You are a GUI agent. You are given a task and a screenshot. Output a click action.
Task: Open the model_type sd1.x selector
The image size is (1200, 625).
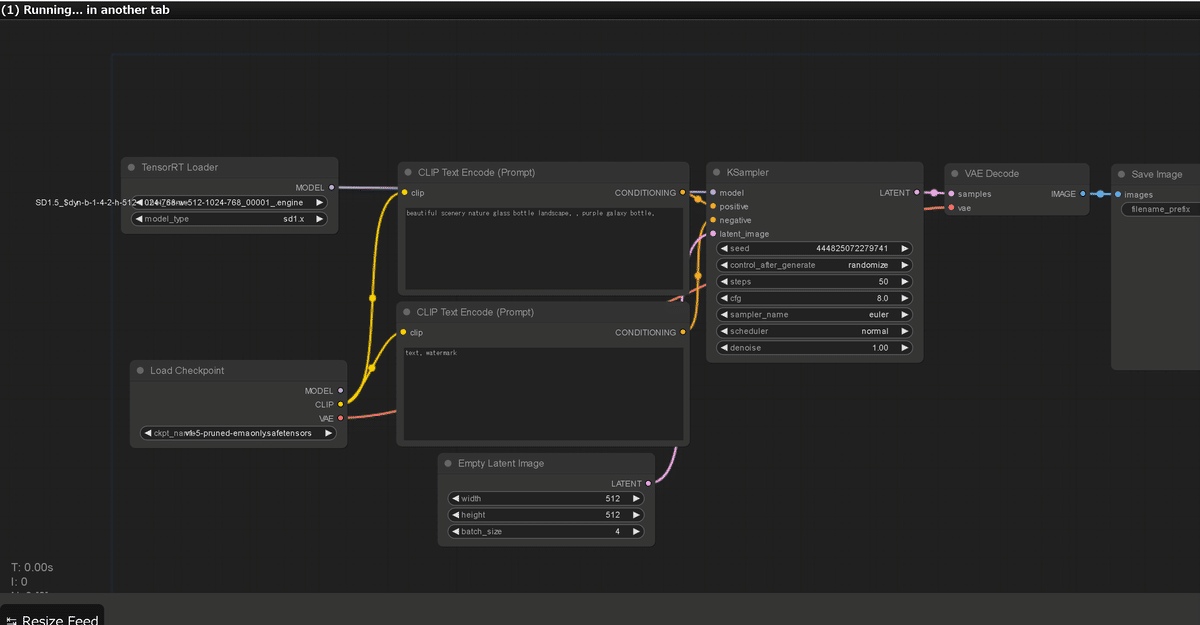coord(230,219)
